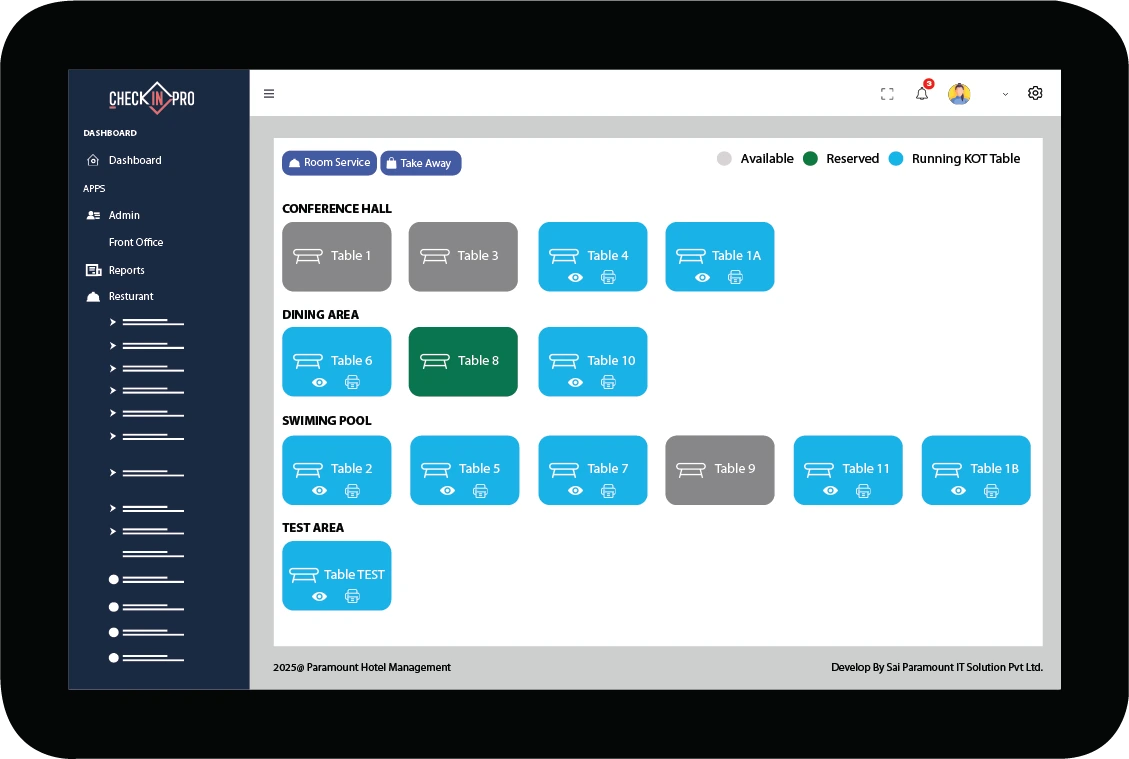Viewport: 1129px width, 759px height.
Task: Open the notifications bell
Action: coord(922,94)
